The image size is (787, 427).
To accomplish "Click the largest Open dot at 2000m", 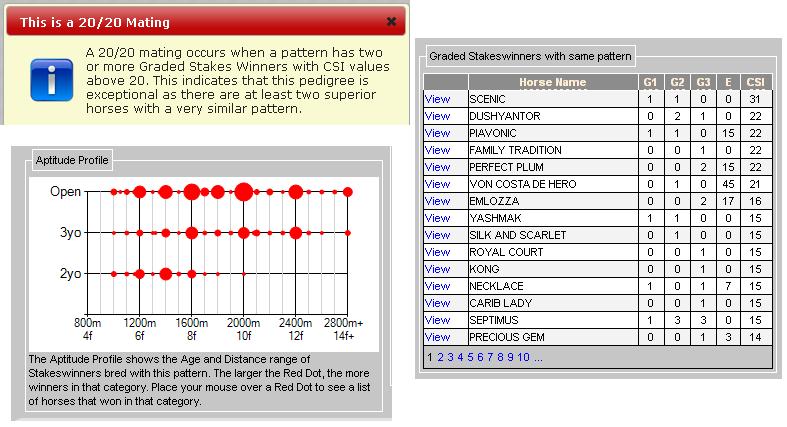I will 244,192.
